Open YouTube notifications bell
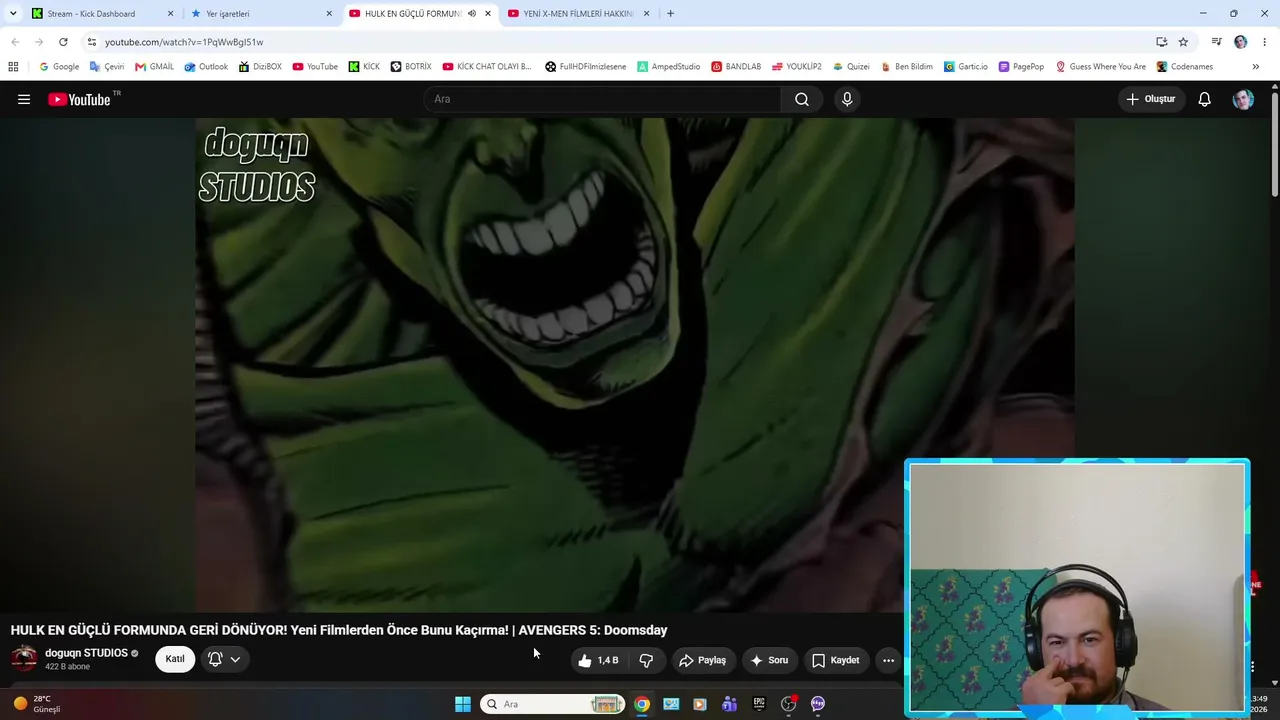Viewport: 1280px width, 720px height. [1205, 99]
